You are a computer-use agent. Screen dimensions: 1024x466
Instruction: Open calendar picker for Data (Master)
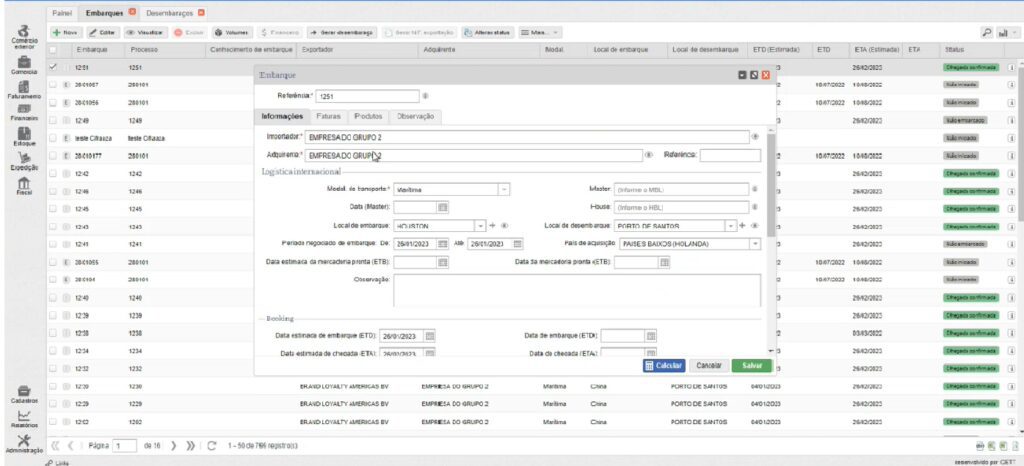(x=442, y=207)
